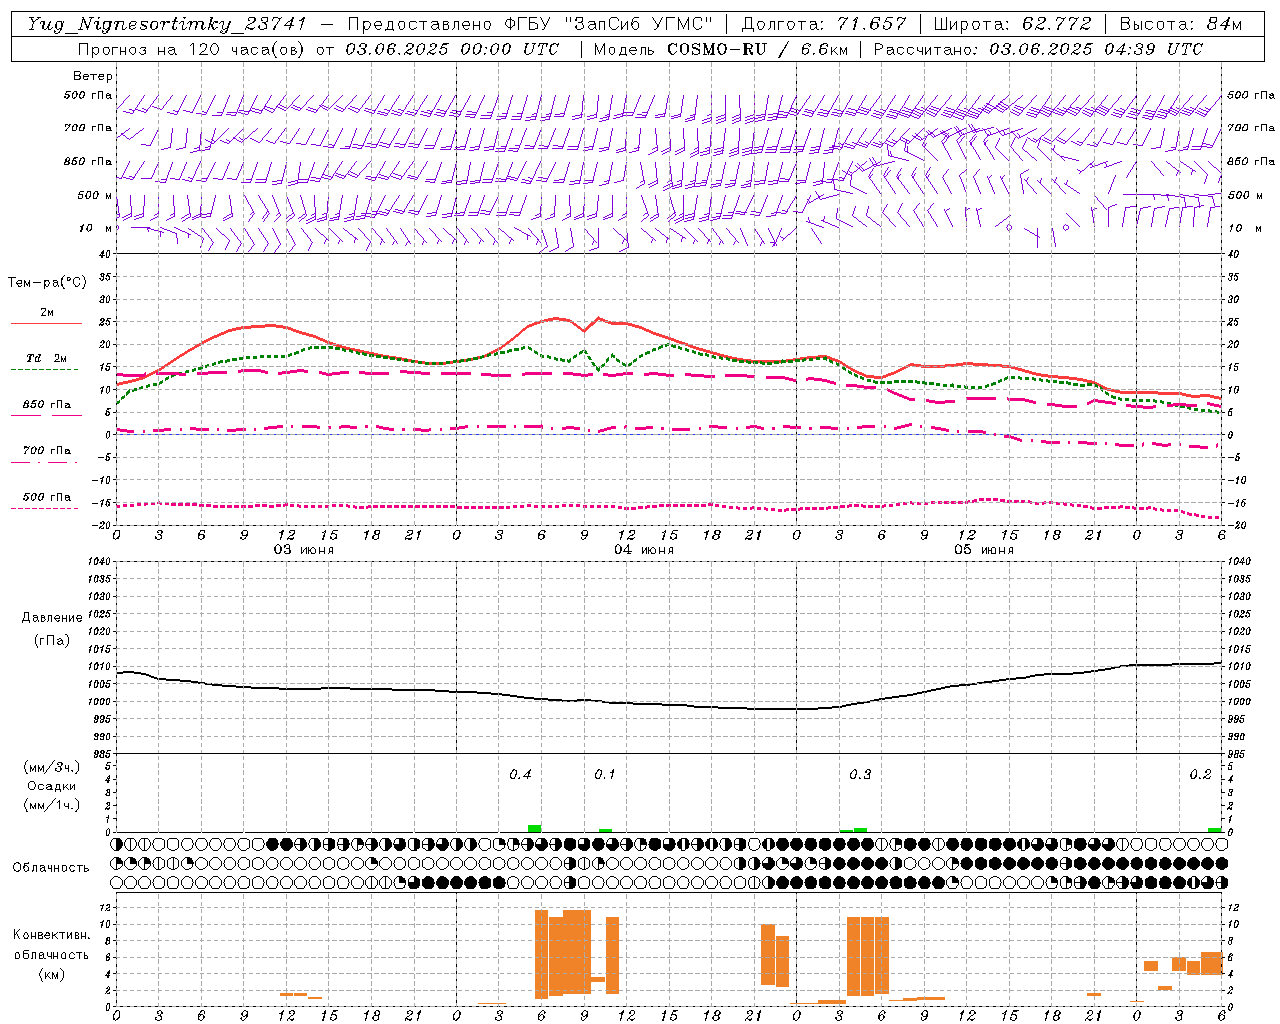This screenshot has height=1024, width=1280.
Task: Click the (км) convective cloud unit label
Action: coord(51,974)
